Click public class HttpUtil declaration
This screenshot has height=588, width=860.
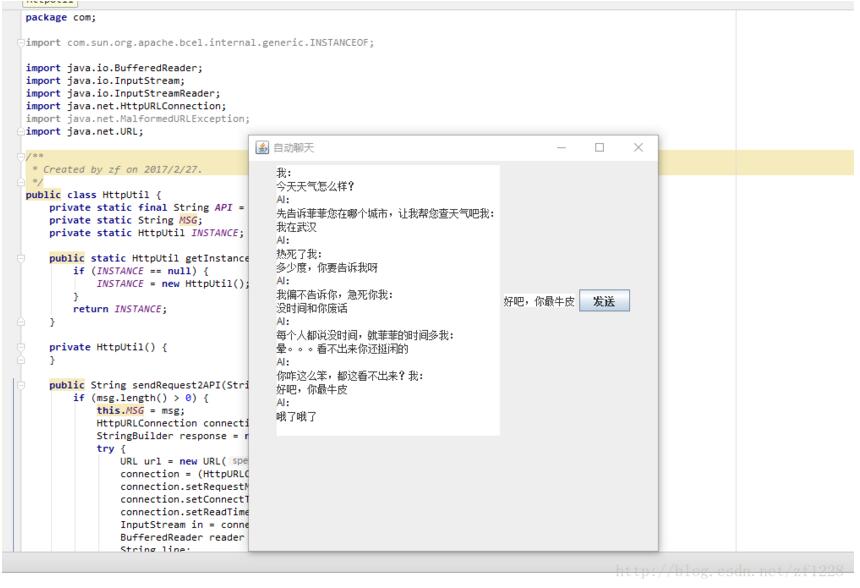coord(93,195)
